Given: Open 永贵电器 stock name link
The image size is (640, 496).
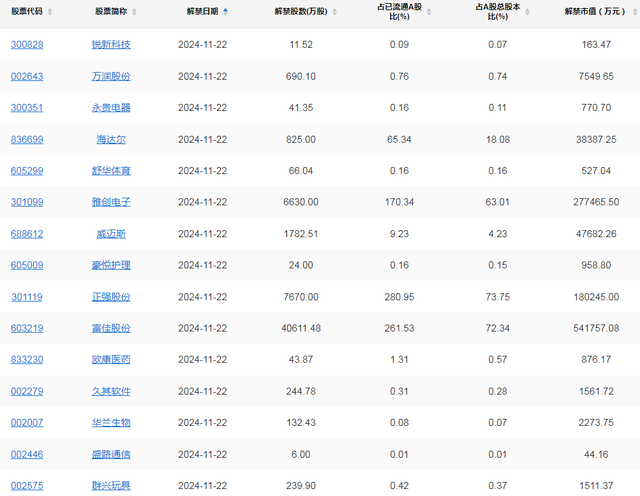Looking at the screenshot, I should click(111, 108).
